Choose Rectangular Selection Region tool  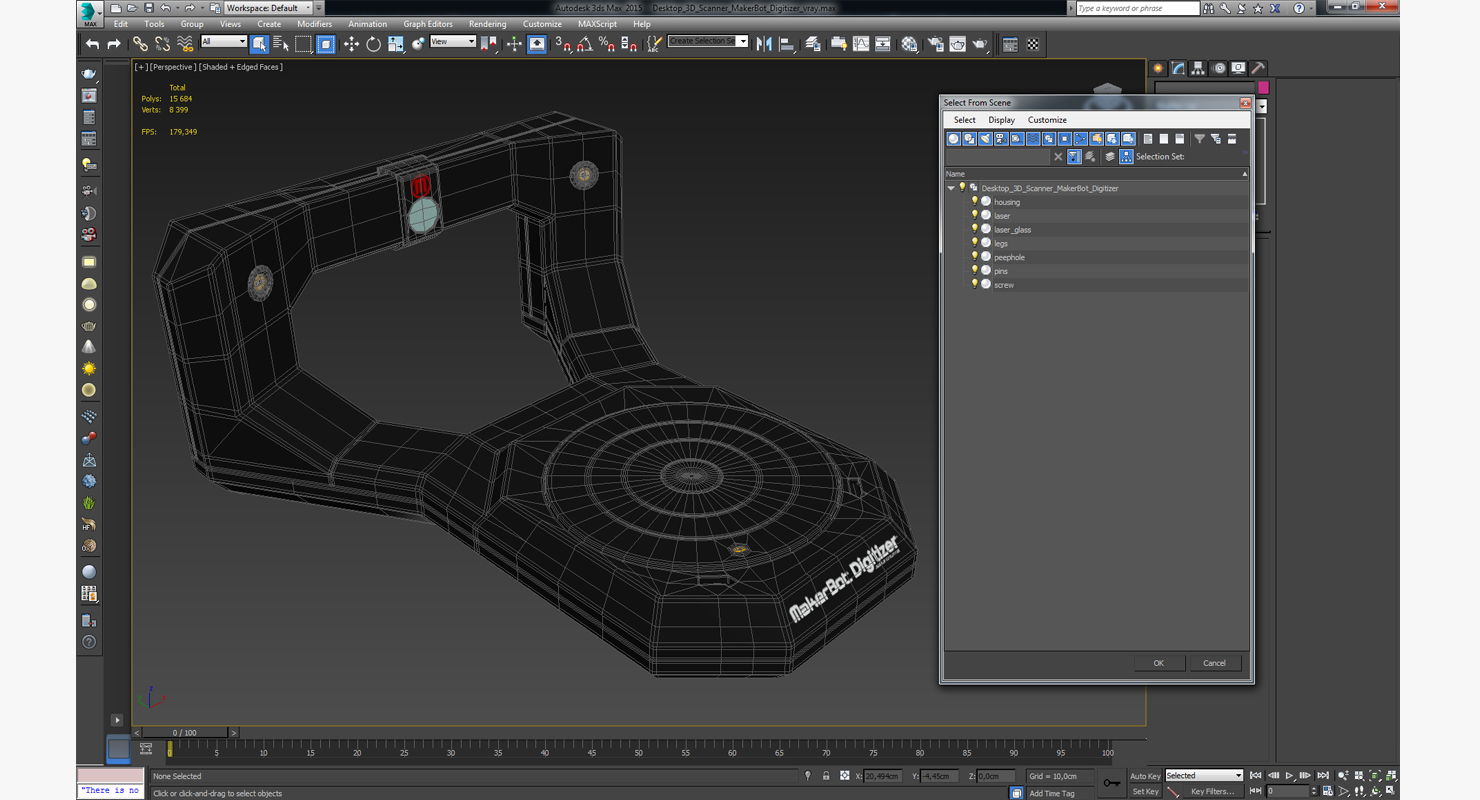[x=303, y=43]
